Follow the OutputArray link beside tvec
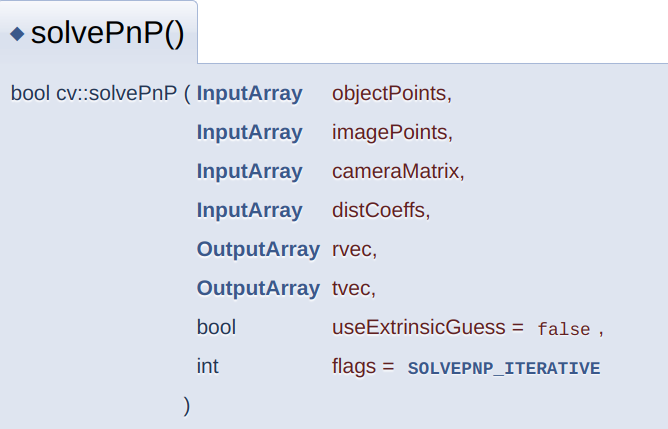The image size is (668, 429). click(257, 288)
